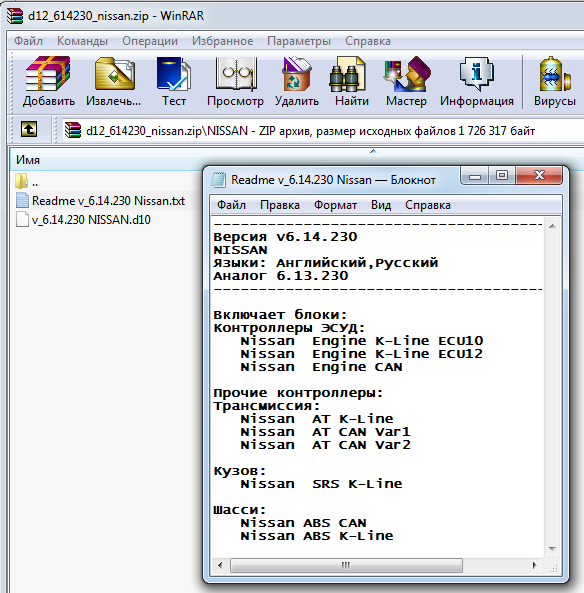This screenshot has width=584, height=593.
Task: Open the Команды menu in WinRAR
Action: coord(82,41)
